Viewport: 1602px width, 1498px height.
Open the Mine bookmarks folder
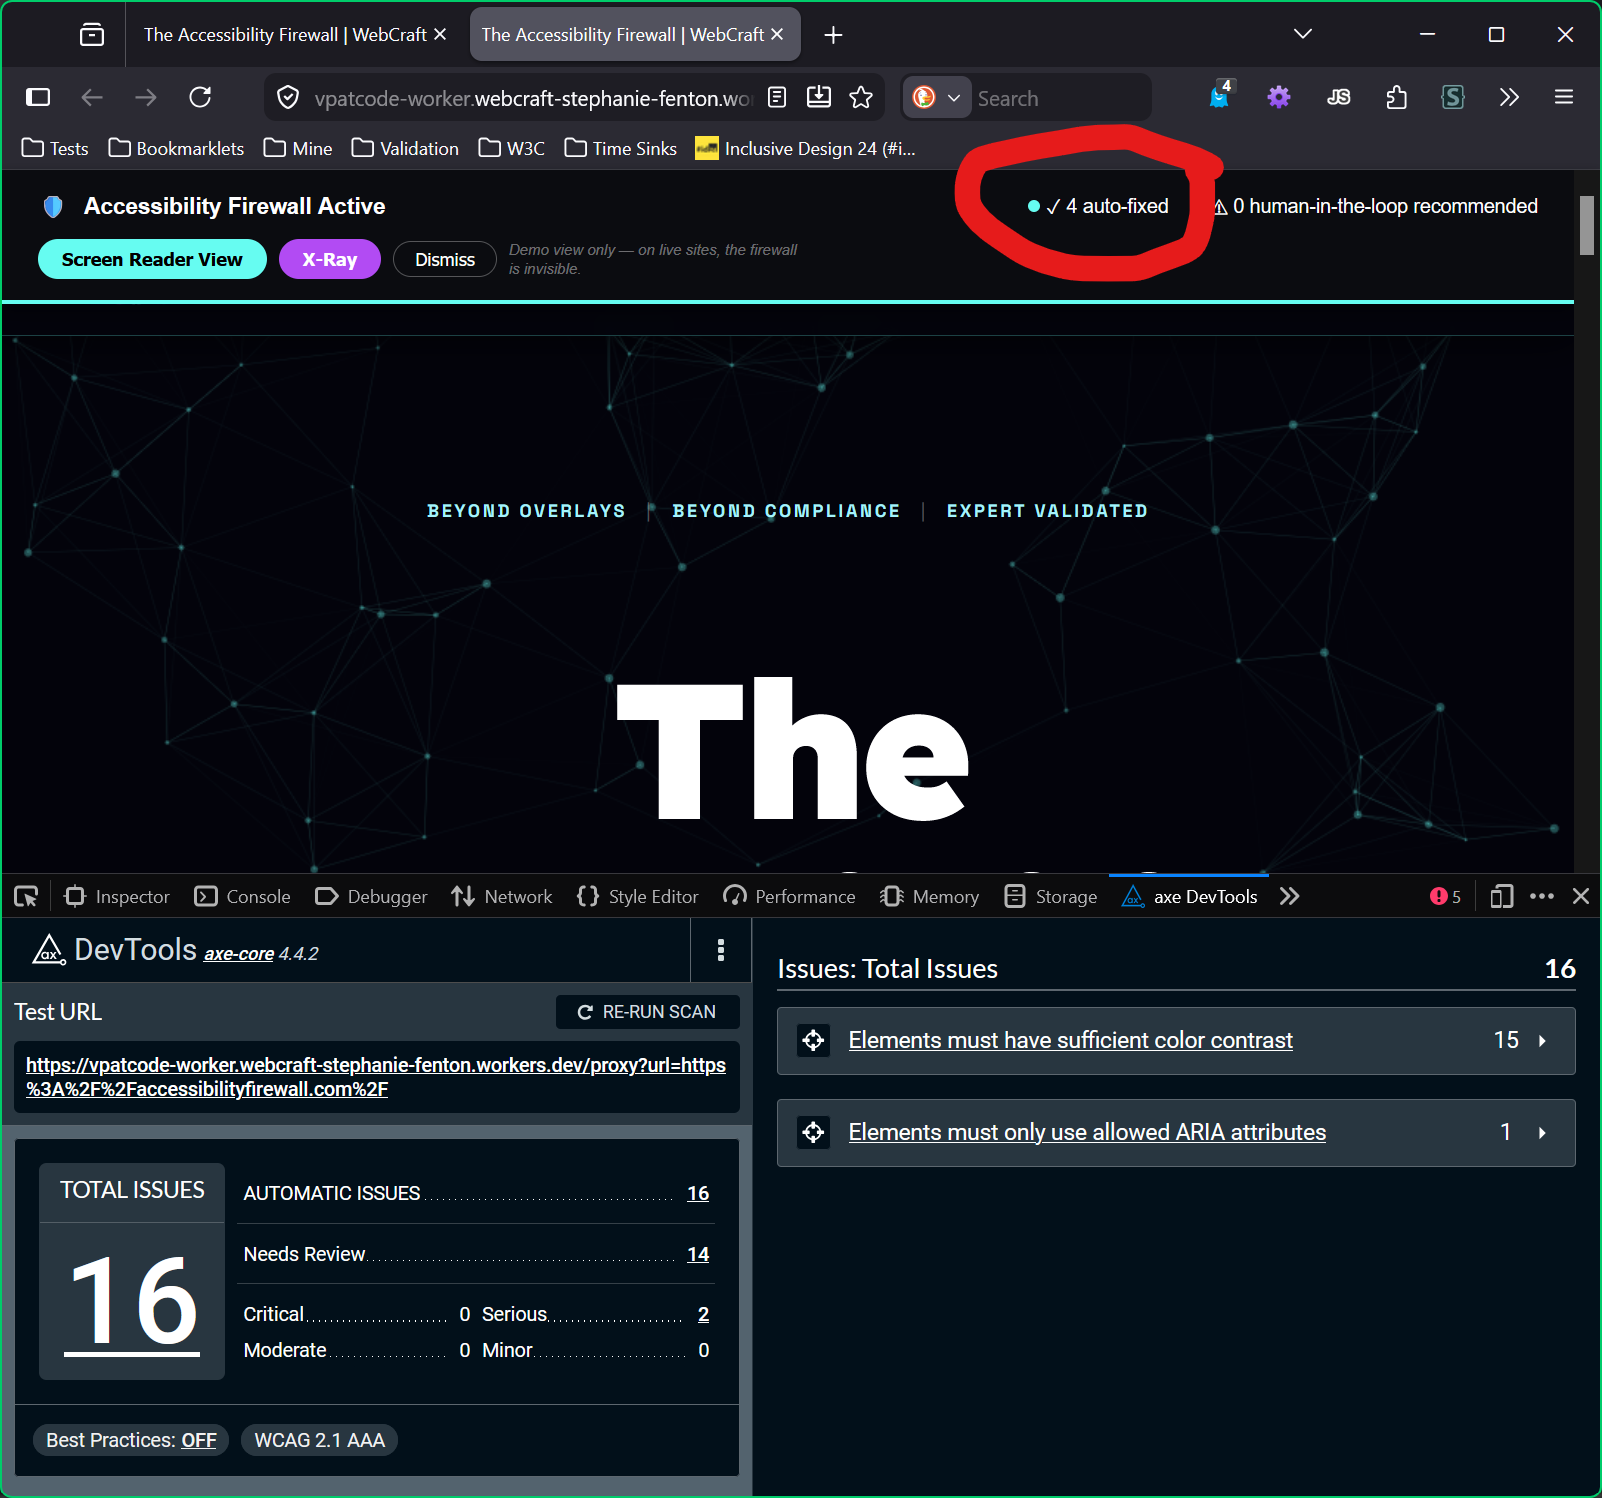pos(298,149)
